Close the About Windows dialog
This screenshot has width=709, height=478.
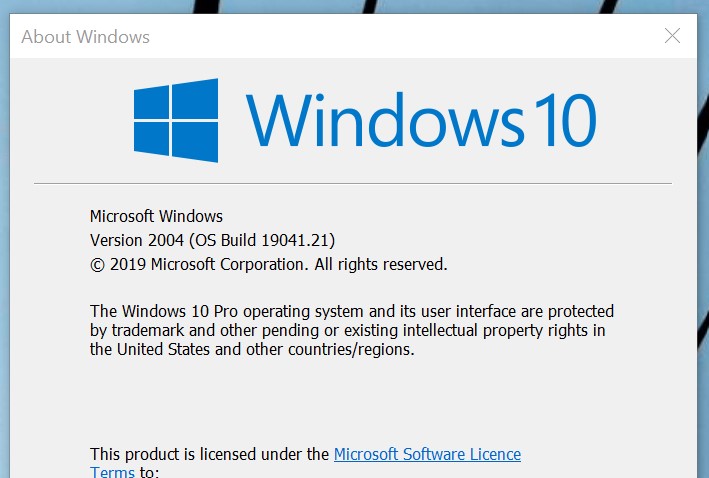pyautogui.click(x=673, y=37)
